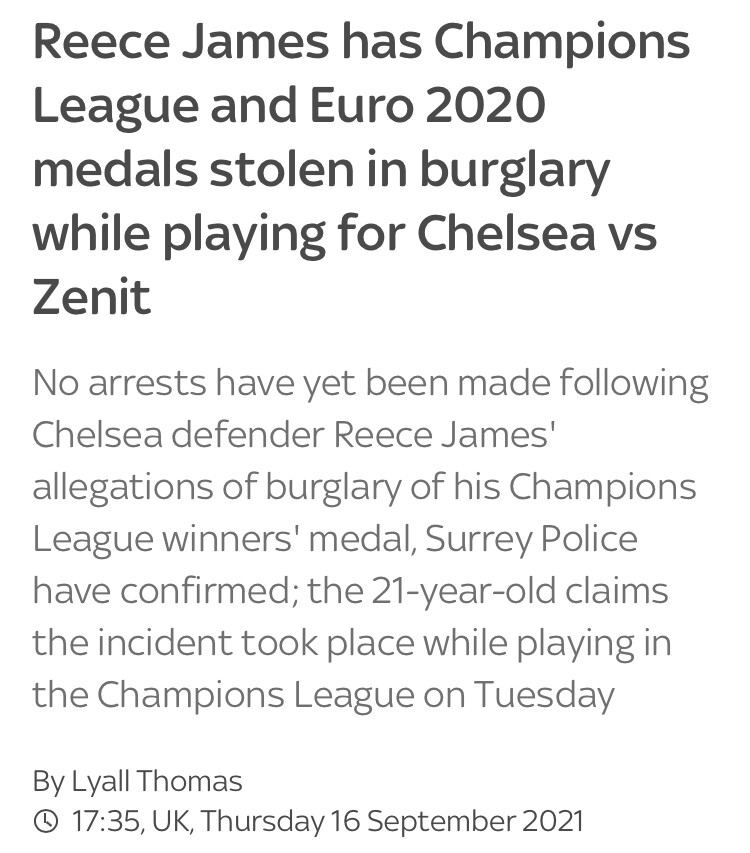Click the clock icon beside the timestamp

click(46, 821)
